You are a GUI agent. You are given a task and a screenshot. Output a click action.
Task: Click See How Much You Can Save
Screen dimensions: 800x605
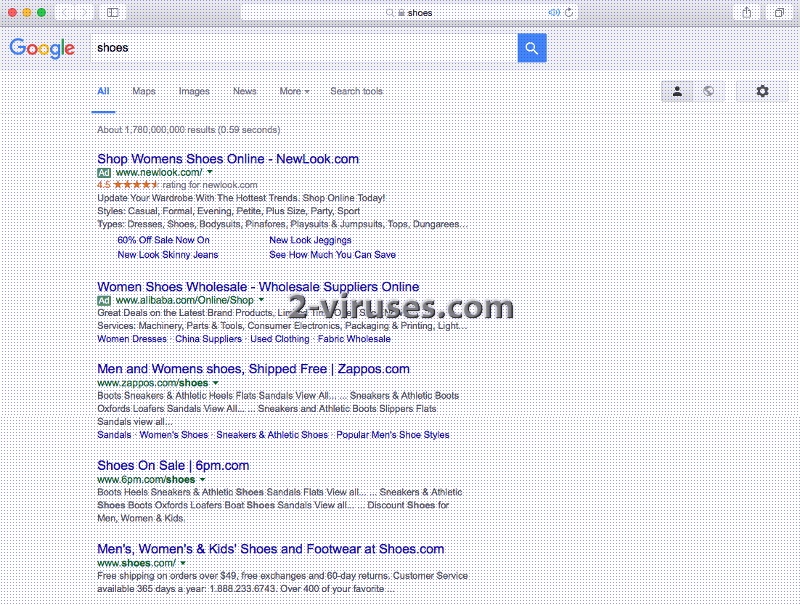tap(332, 255)
